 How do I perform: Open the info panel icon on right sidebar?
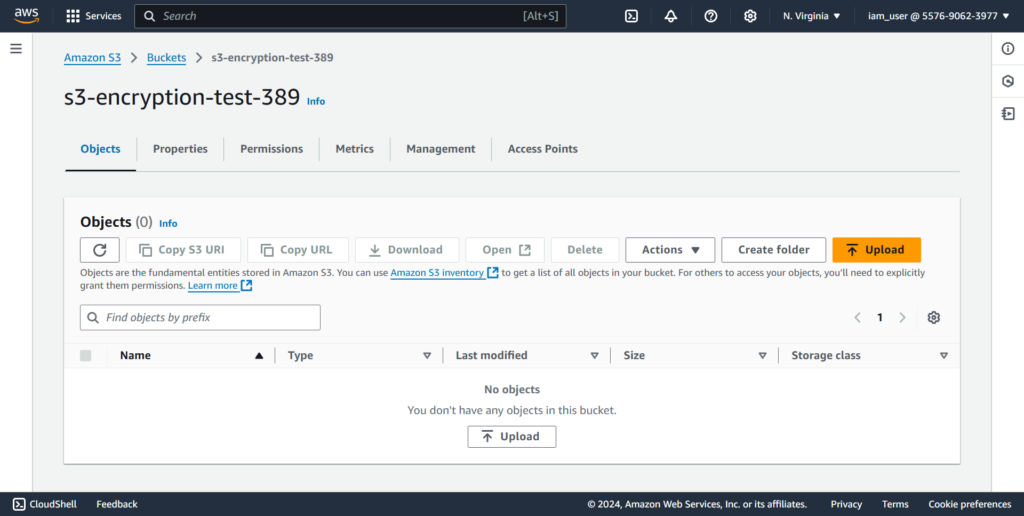(x=1008, y=49)
